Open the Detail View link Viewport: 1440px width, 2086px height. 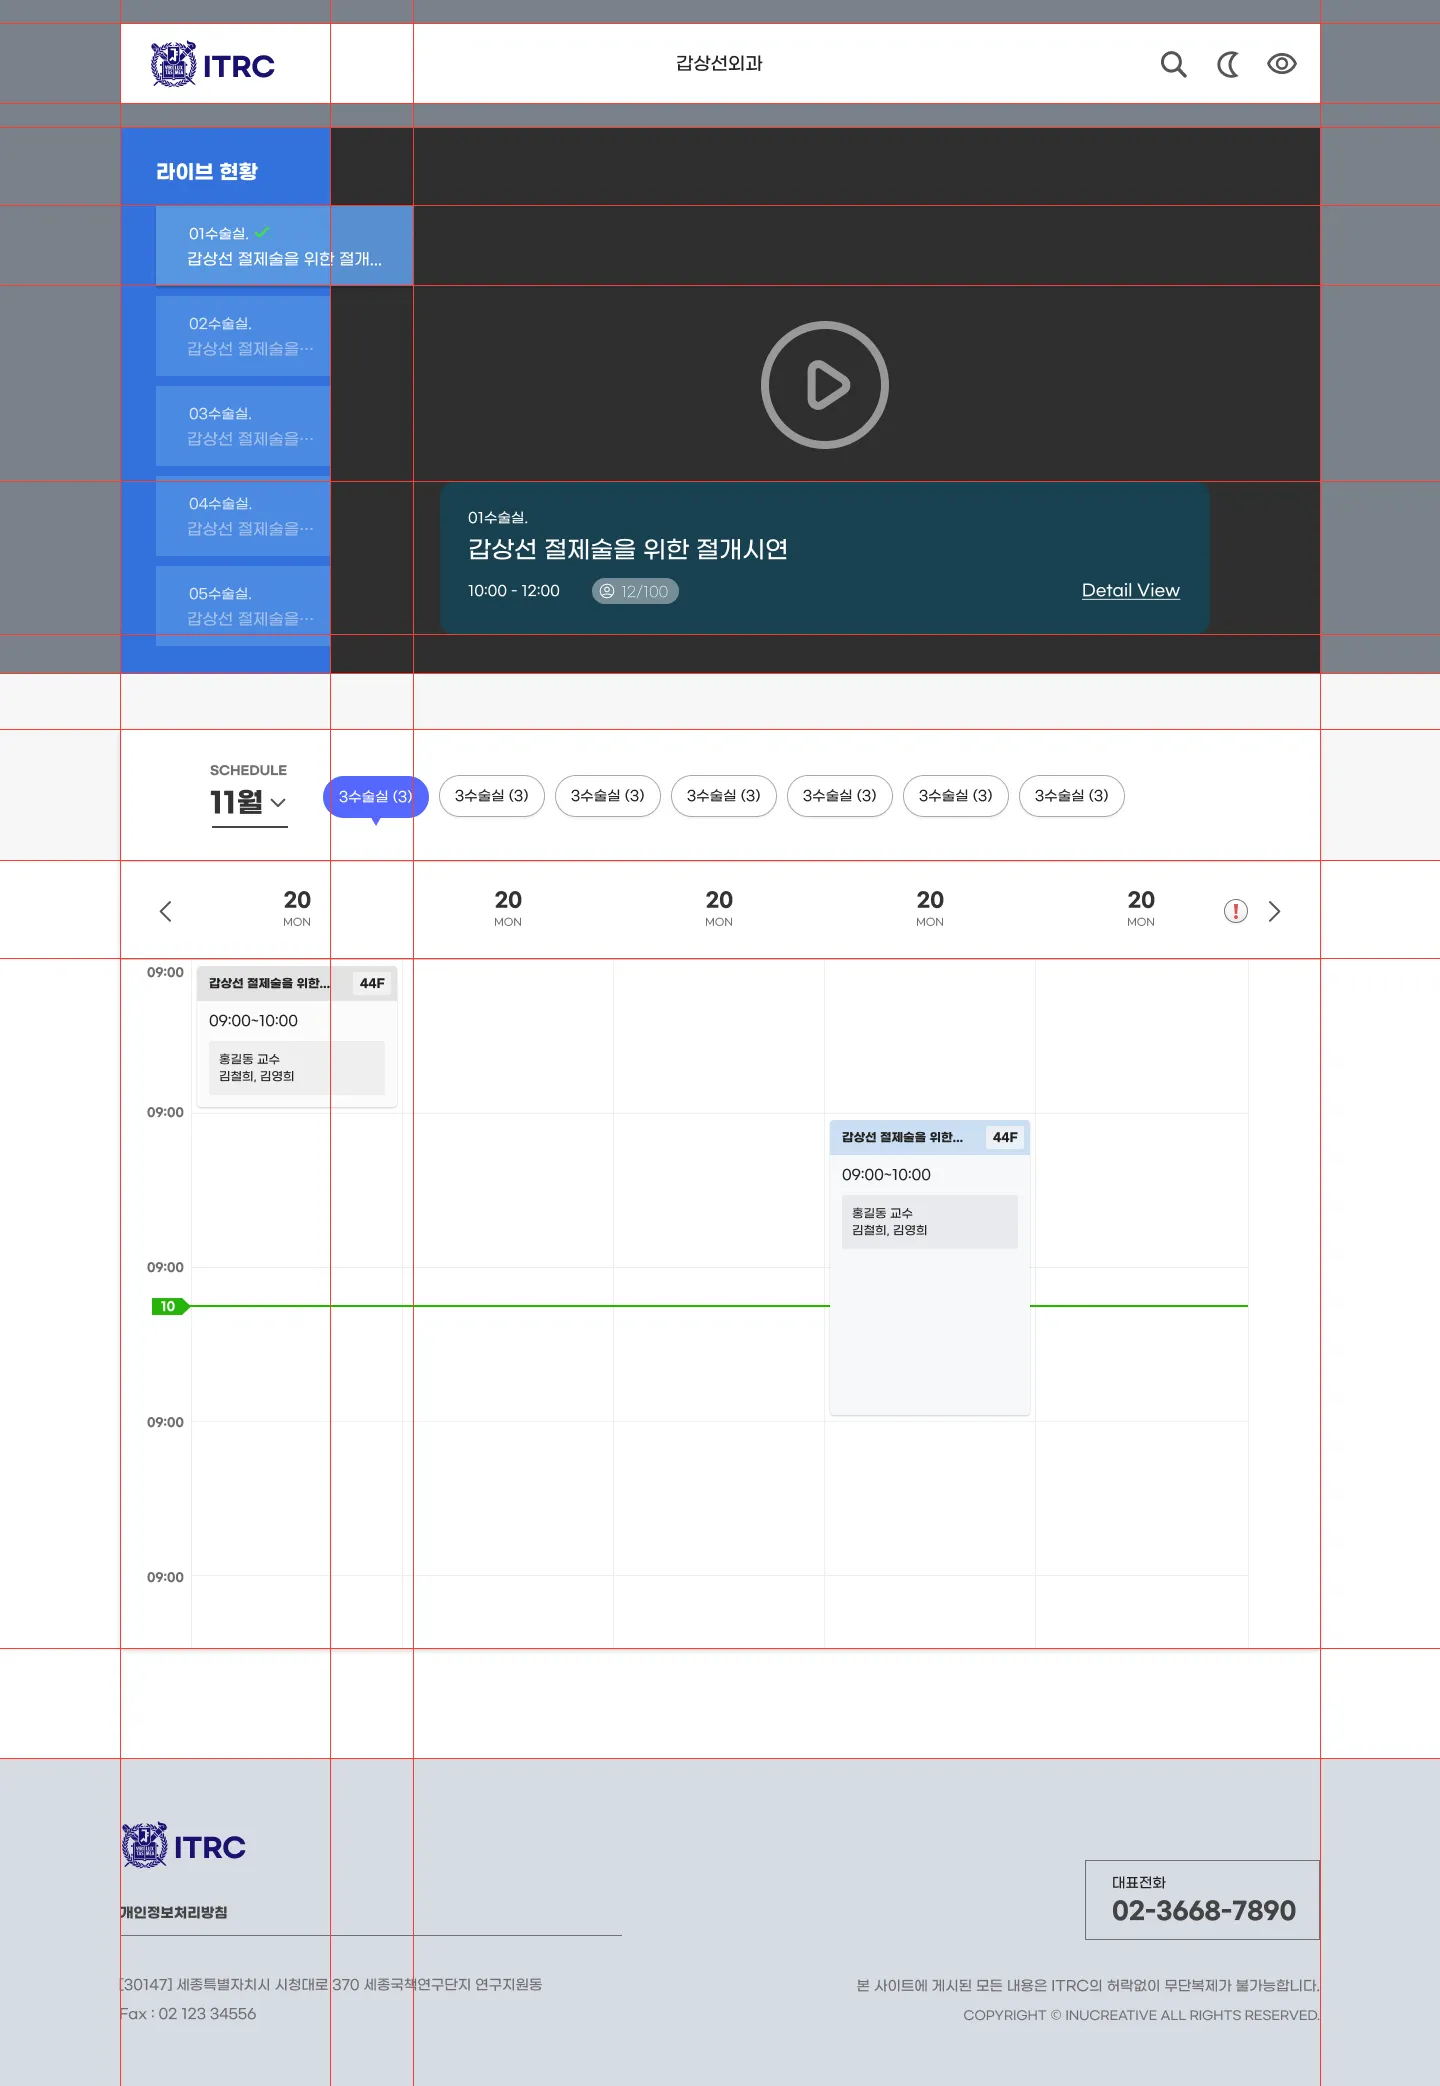[x=1131, y=590]
